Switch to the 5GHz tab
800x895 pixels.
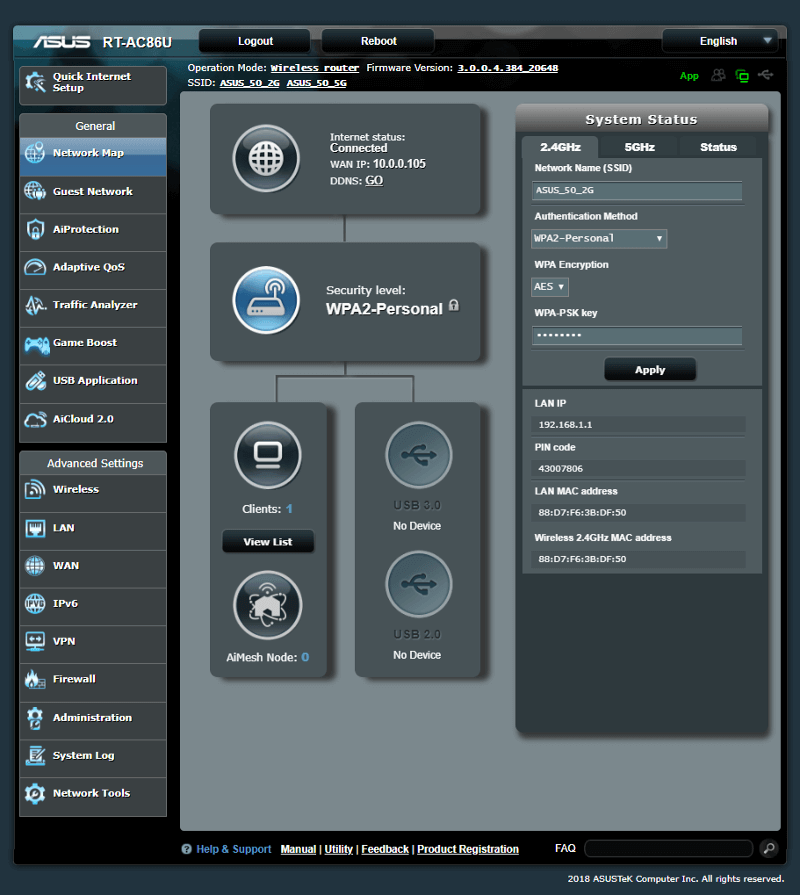click(639, 147)
